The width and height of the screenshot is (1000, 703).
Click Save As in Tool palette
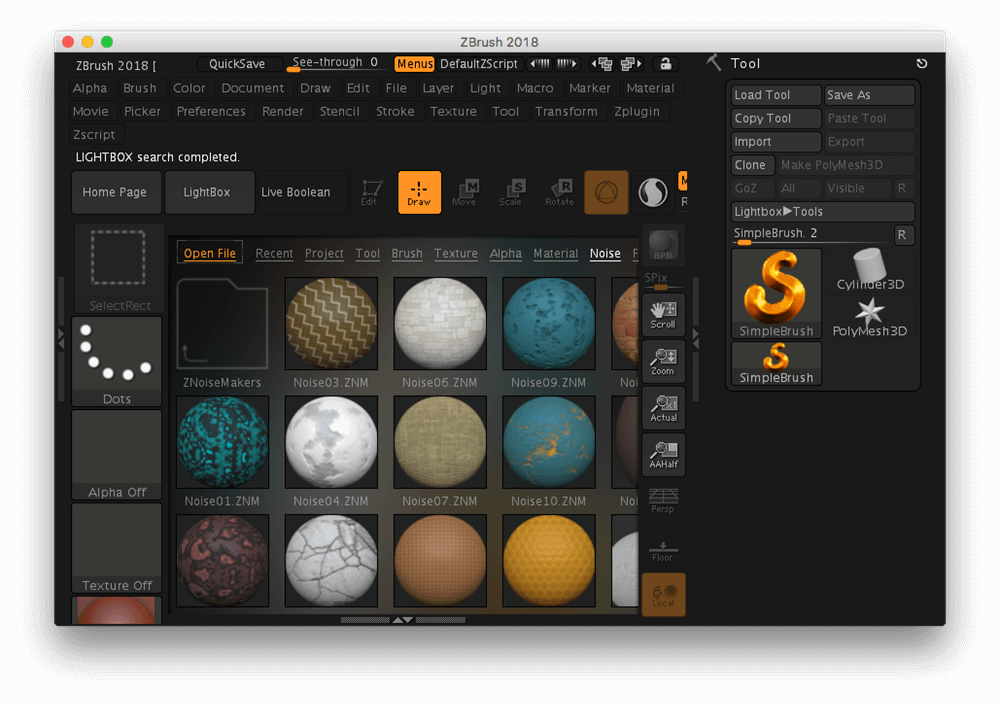(x=869, y=95)
